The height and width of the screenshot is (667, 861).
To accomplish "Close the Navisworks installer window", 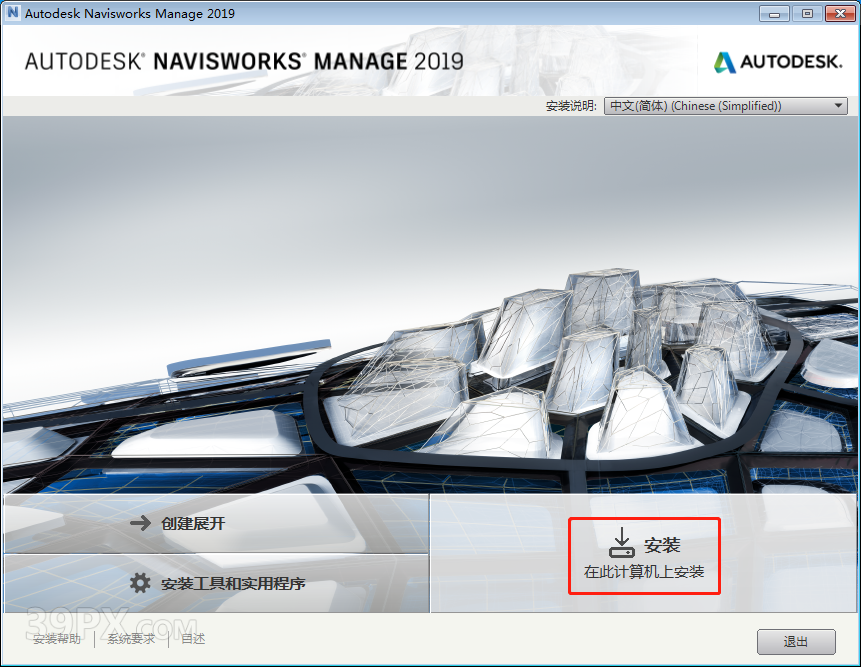I will (x=838, y=13).
